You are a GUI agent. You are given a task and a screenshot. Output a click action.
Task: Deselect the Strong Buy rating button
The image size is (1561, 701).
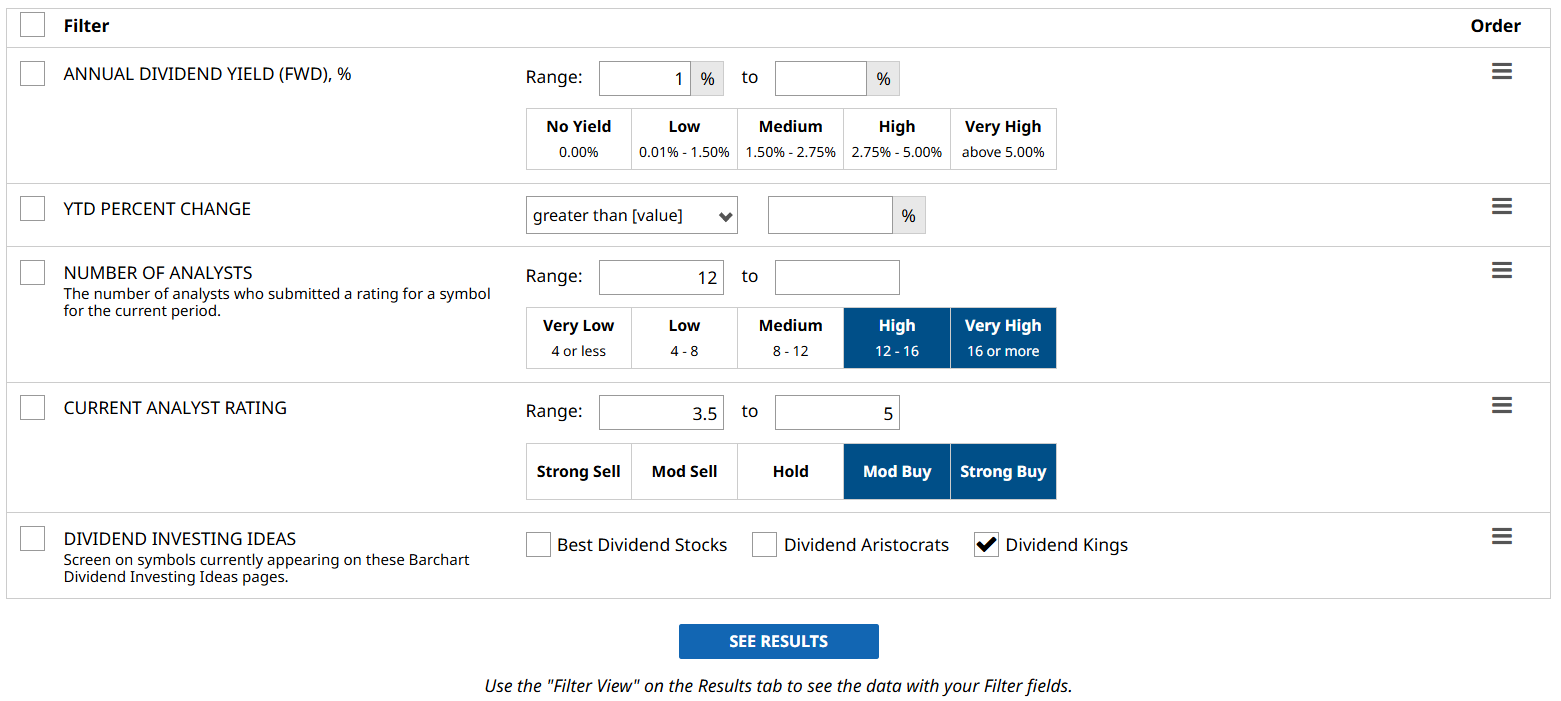coord(1002,472)
